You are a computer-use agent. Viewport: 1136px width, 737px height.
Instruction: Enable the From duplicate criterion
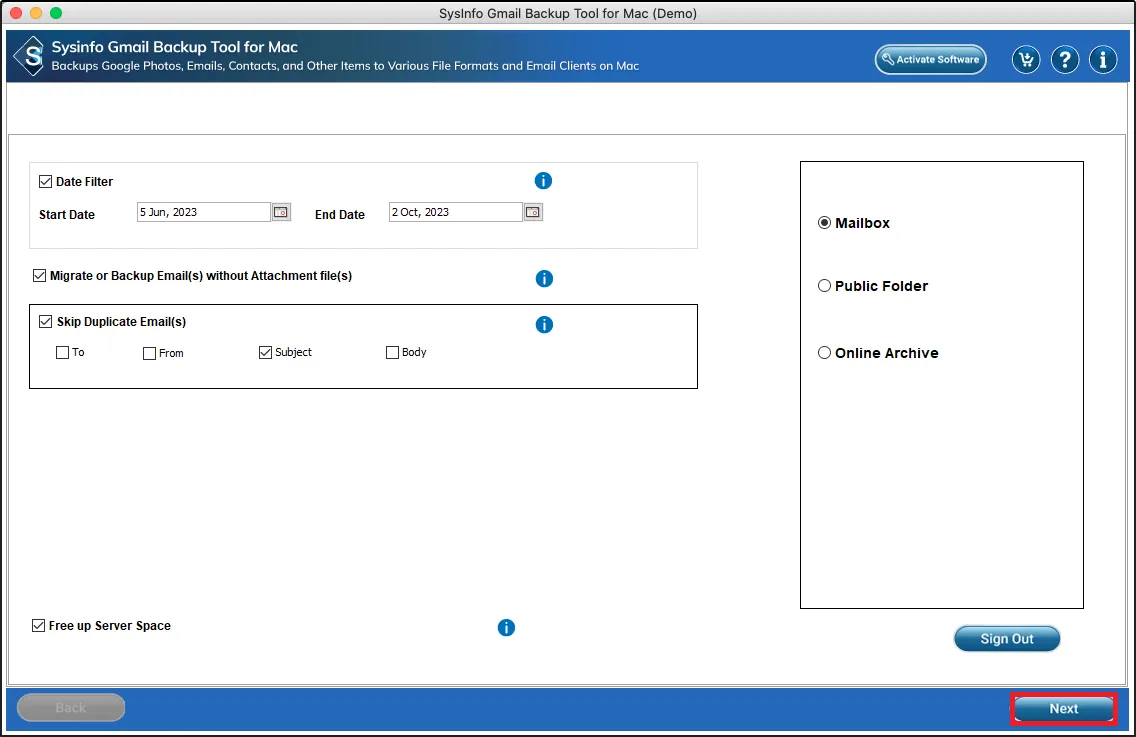[x=149, y=353]
